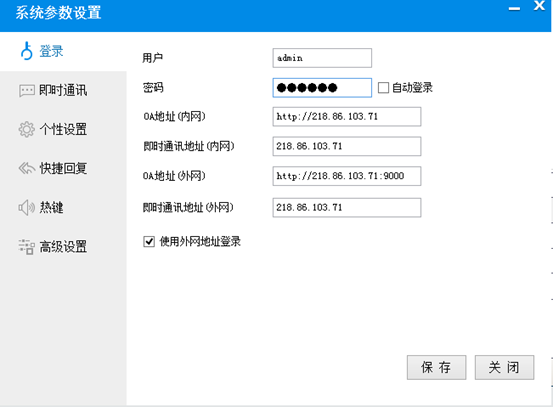The height and width of the screenshot is (407, 558).
Task: Minimize the system settings window
Action: [514, 9]
